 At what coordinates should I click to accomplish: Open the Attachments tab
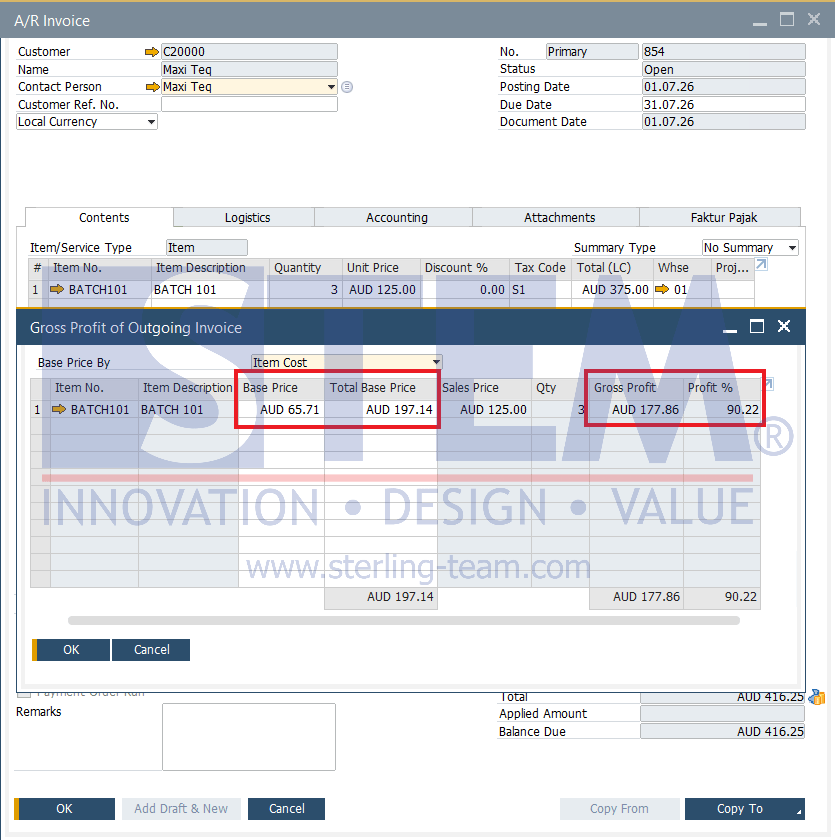click(559, 218)
